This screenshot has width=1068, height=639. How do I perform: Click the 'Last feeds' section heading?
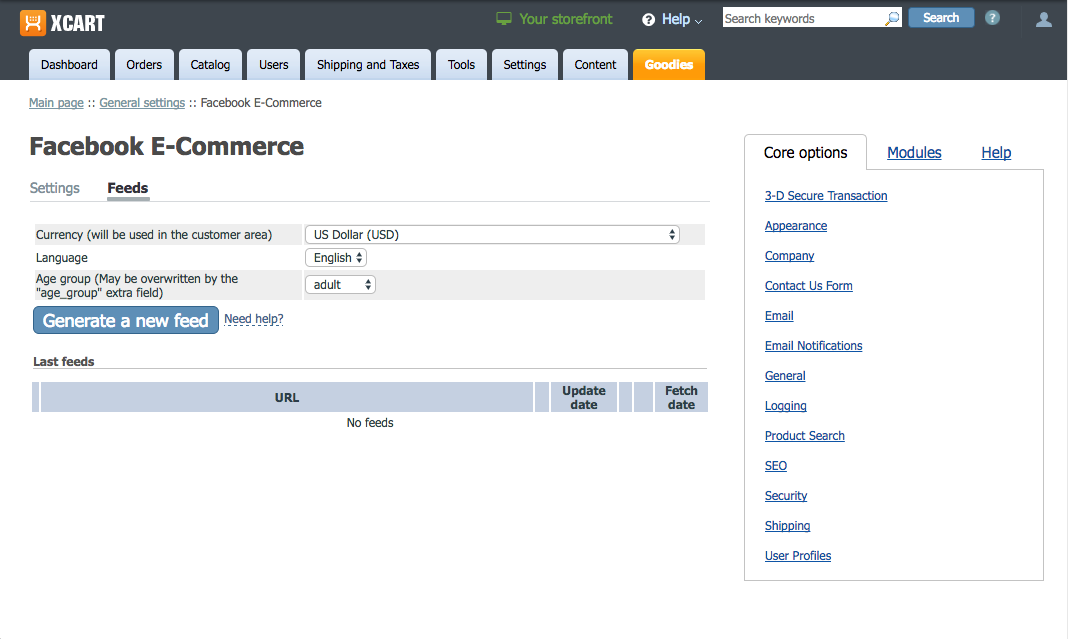point(64,362)
